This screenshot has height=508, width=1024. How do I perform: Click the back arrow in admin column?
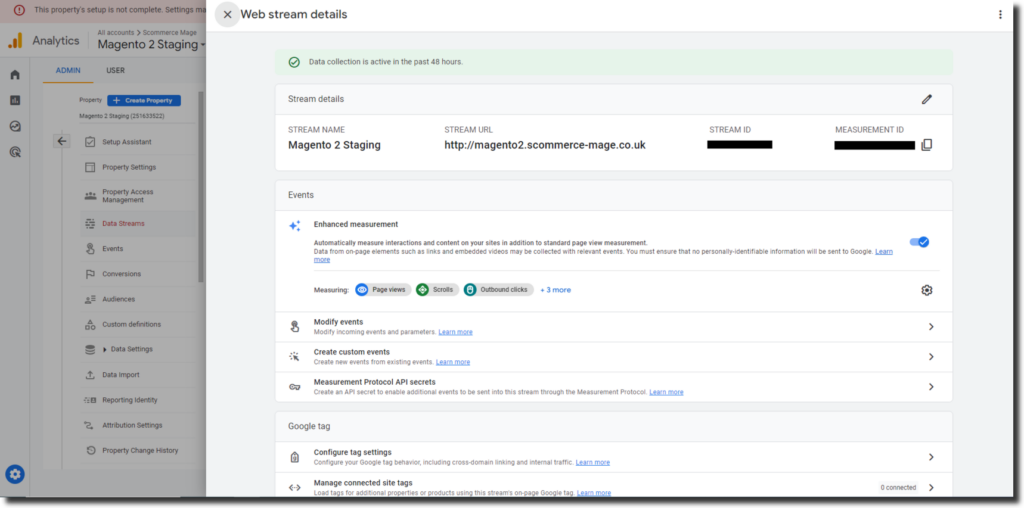(x=62, y=142)
